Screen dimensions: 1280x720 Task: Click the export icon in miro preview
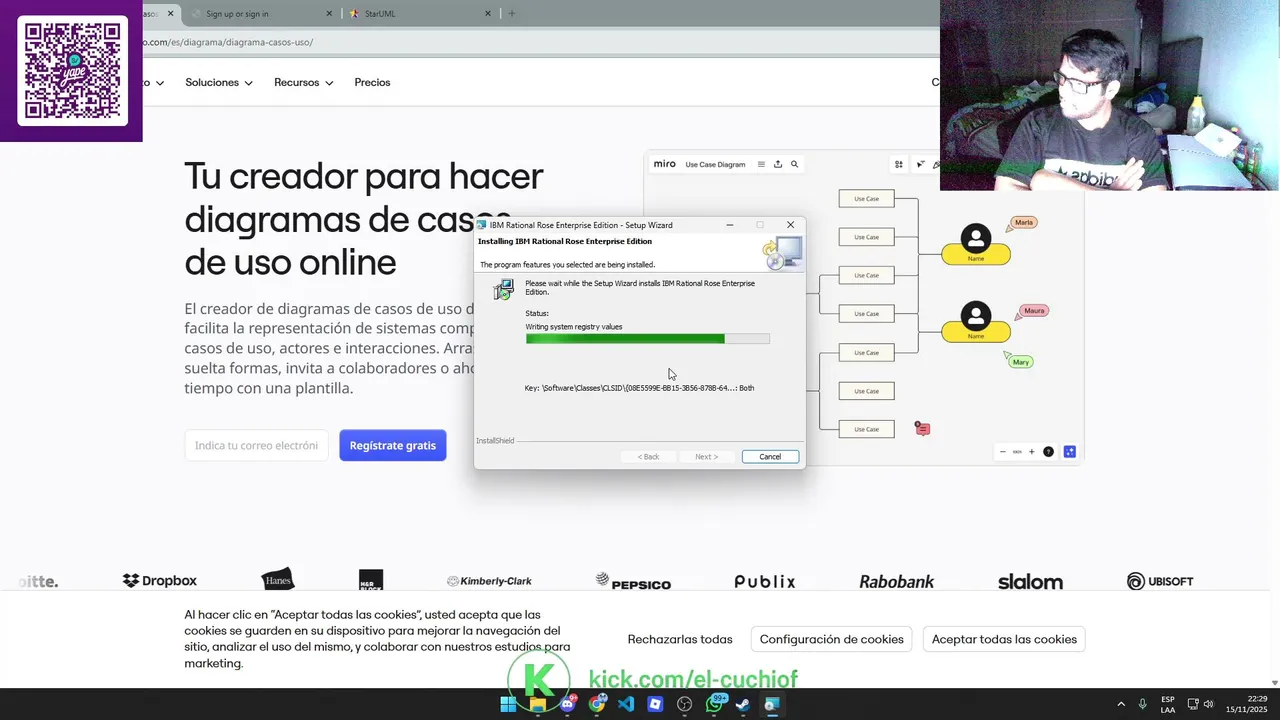tap(778, 164)
